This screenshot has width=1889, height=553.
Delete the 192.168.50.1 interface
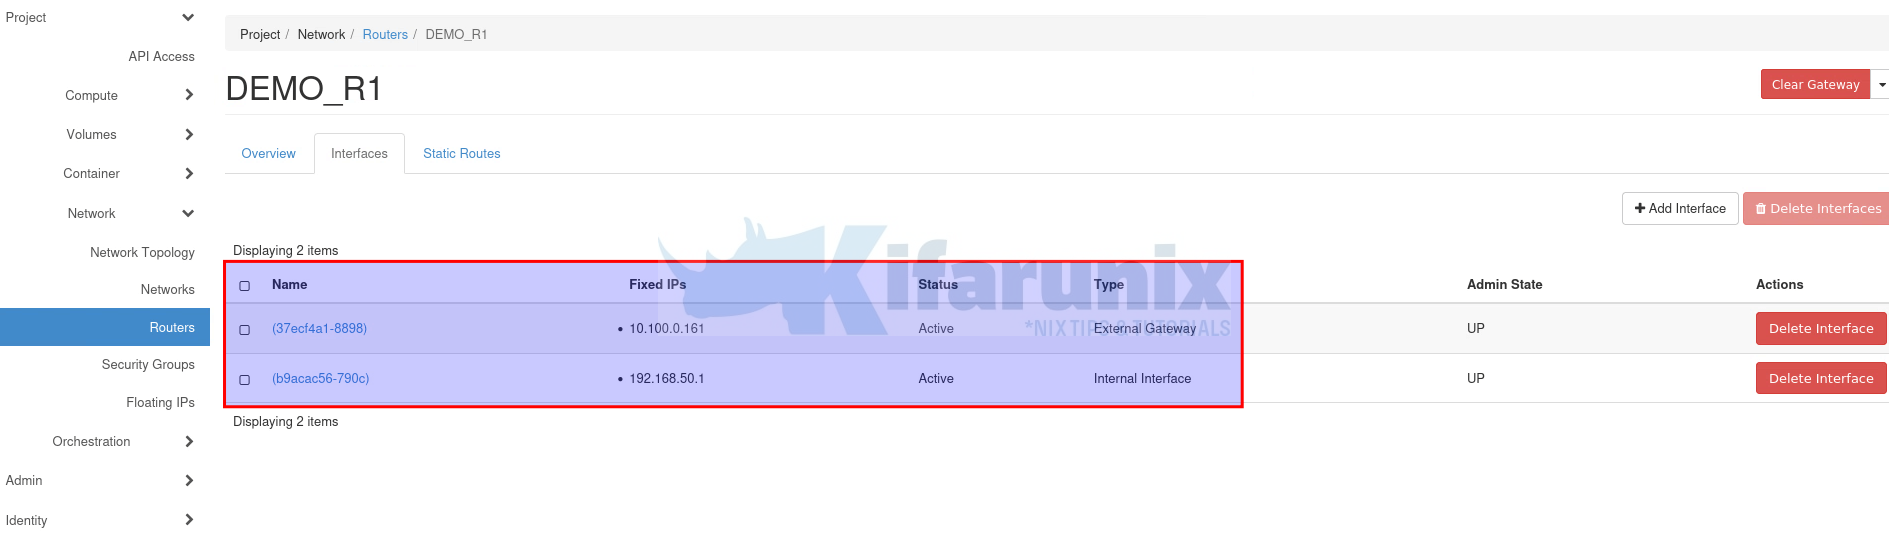point(1821,378)
